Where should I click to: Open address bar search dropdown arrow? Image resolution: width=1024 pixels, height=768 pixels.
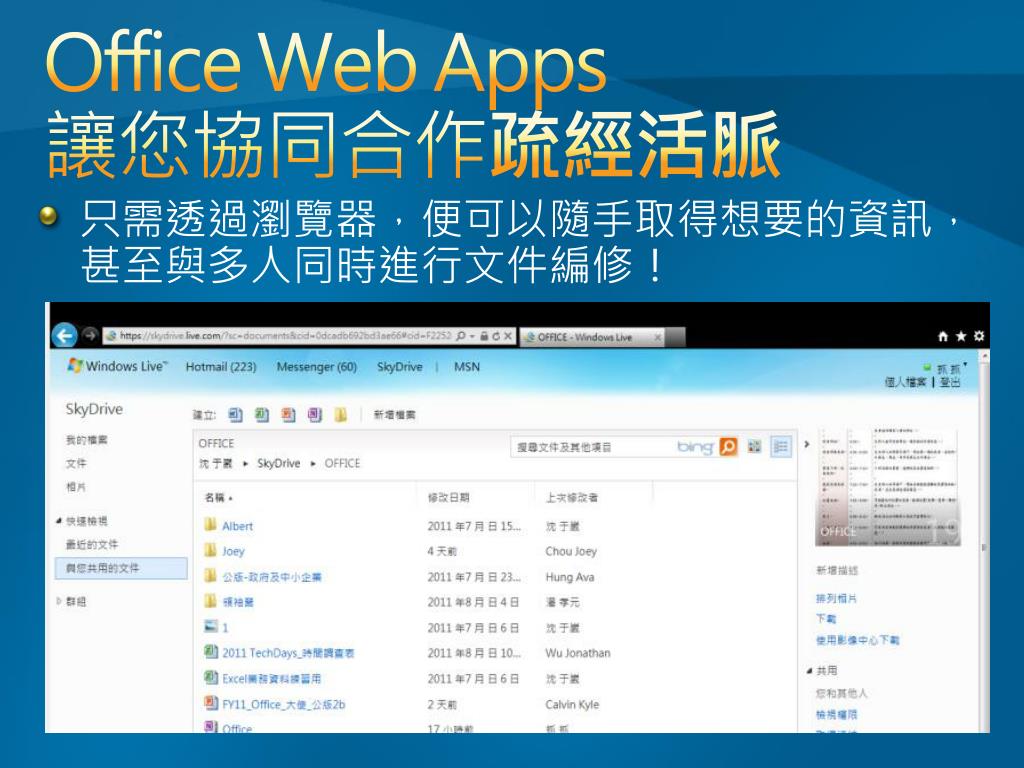point(472,336)
